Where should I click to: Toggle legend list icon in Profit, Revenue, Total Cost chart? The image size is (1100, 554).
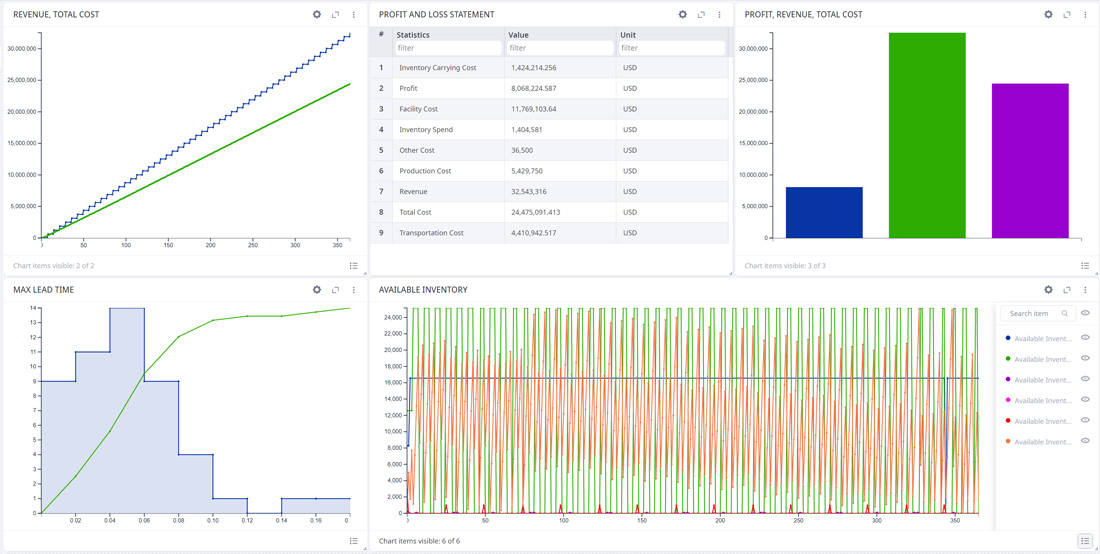(x=1085, y=266)
